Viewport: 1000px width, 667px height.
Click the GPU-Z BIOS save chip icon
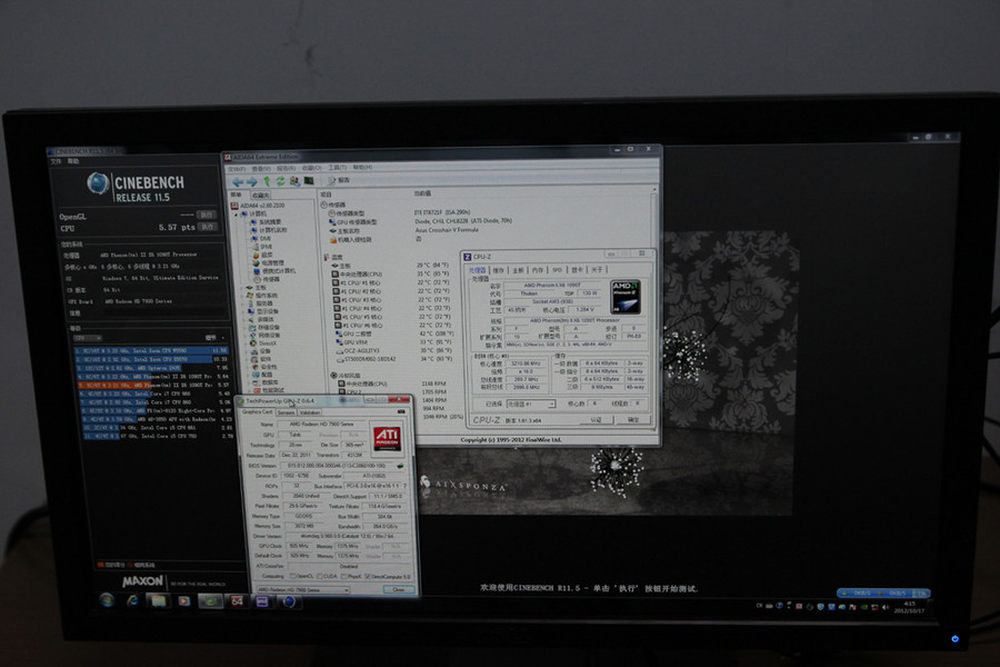click(x=401, y=466)
